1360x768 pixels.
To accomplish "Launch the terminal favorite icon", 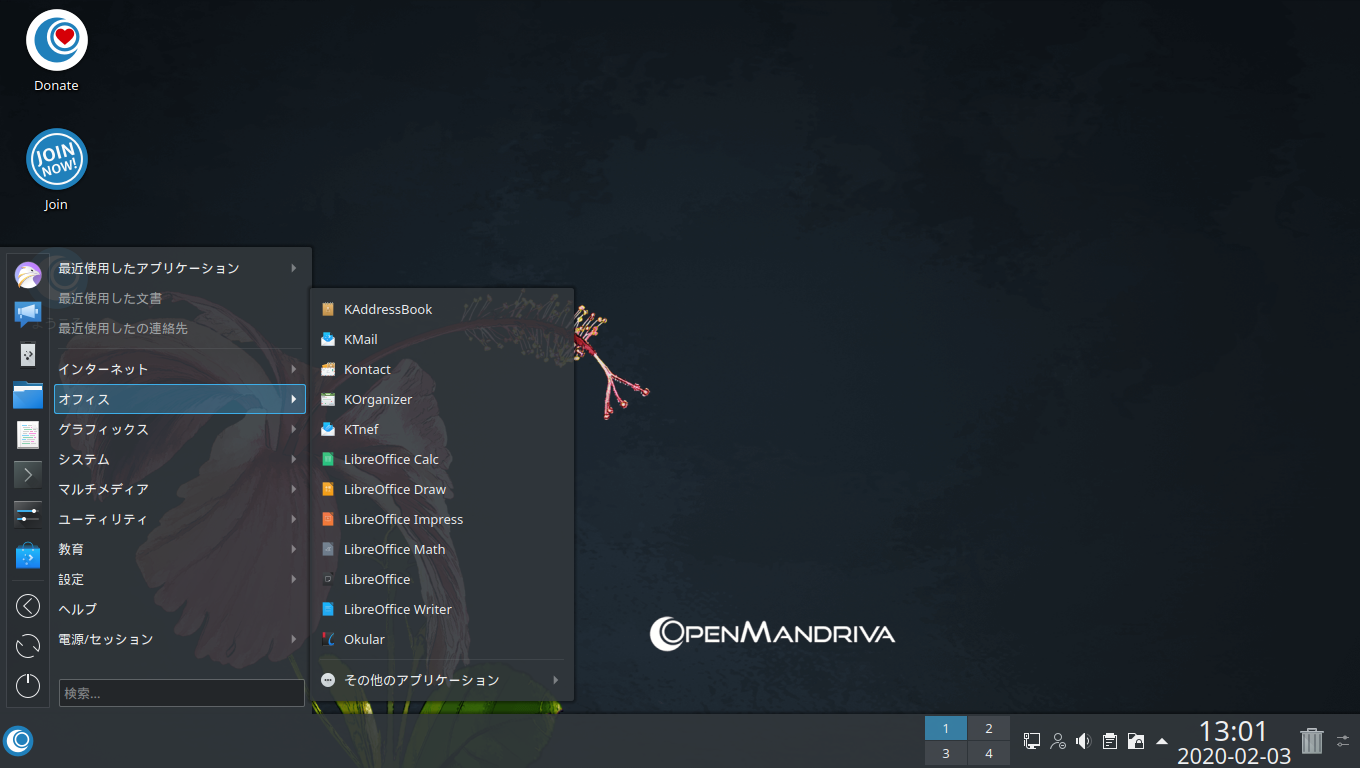I will pos(28,474).
